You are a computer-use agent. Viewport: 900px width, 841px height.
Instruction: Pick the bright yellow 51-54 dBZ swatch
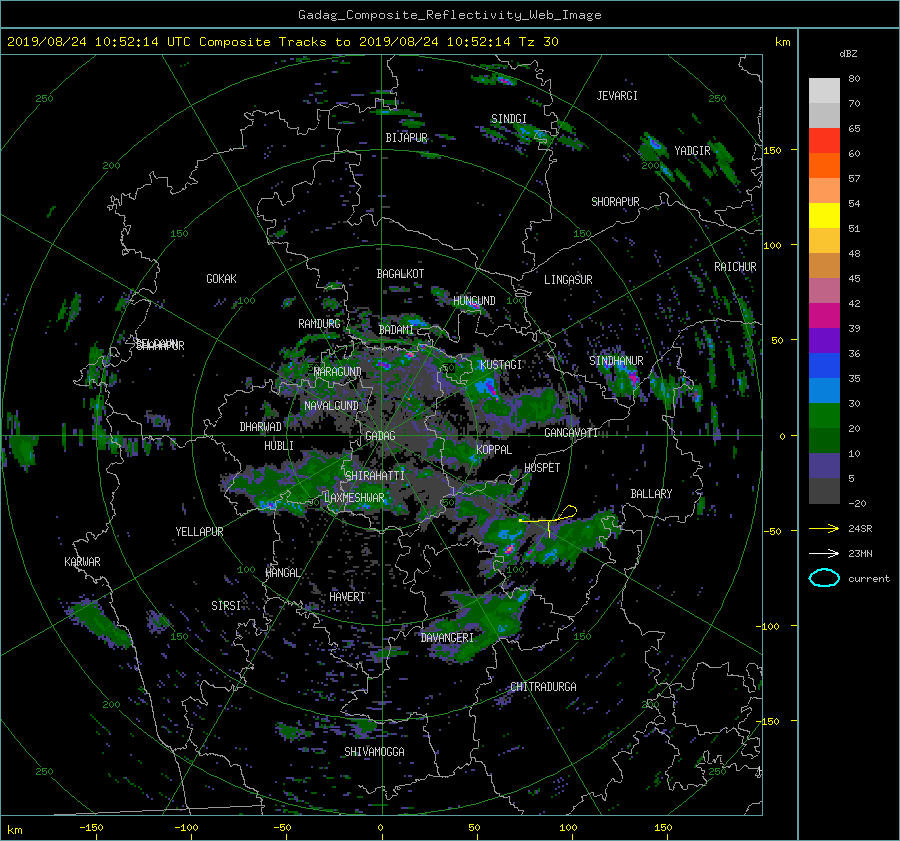click(824, 216)
